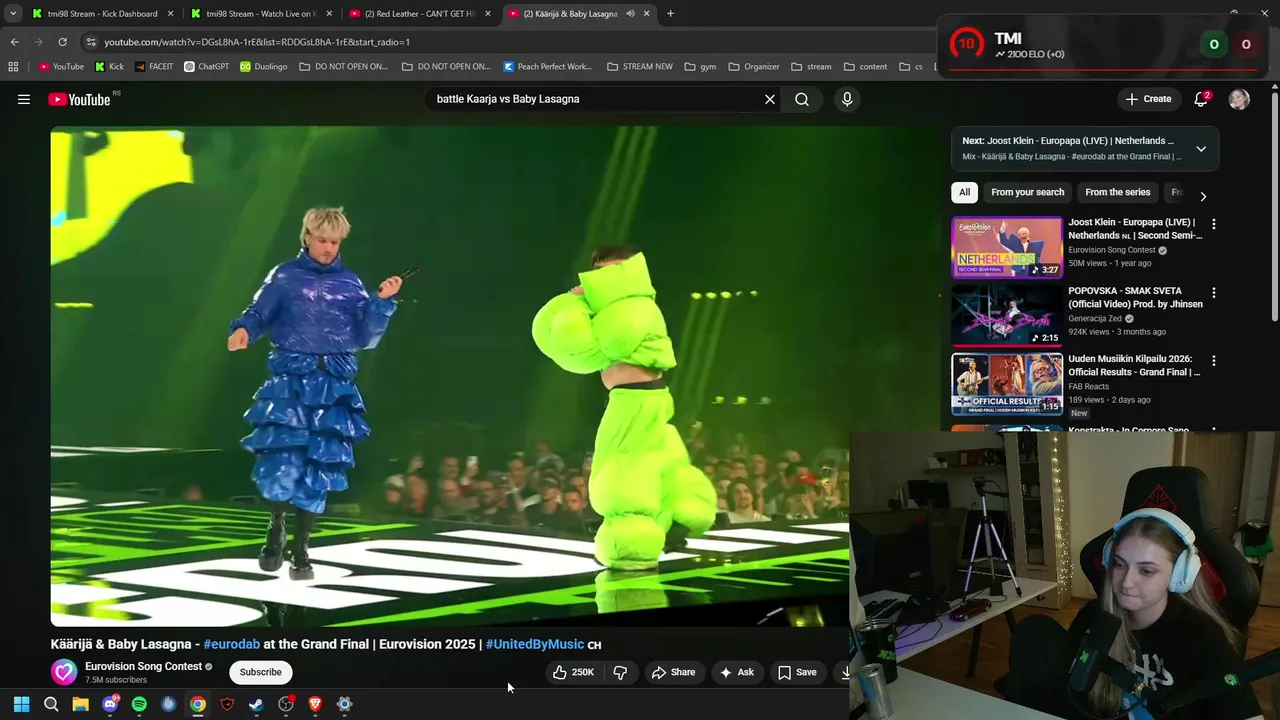Open Organizer bookmark folder
1280x720 pixels.
pos(753,67)
